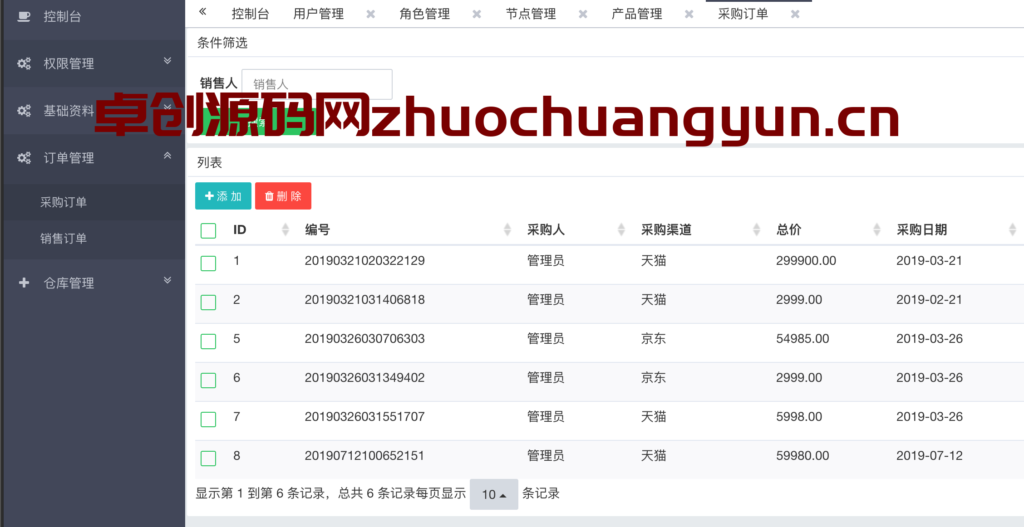Click the coffee cup icon beside 控制台
This screenshot has height=527, width=1024.
(x=24, y=17)
